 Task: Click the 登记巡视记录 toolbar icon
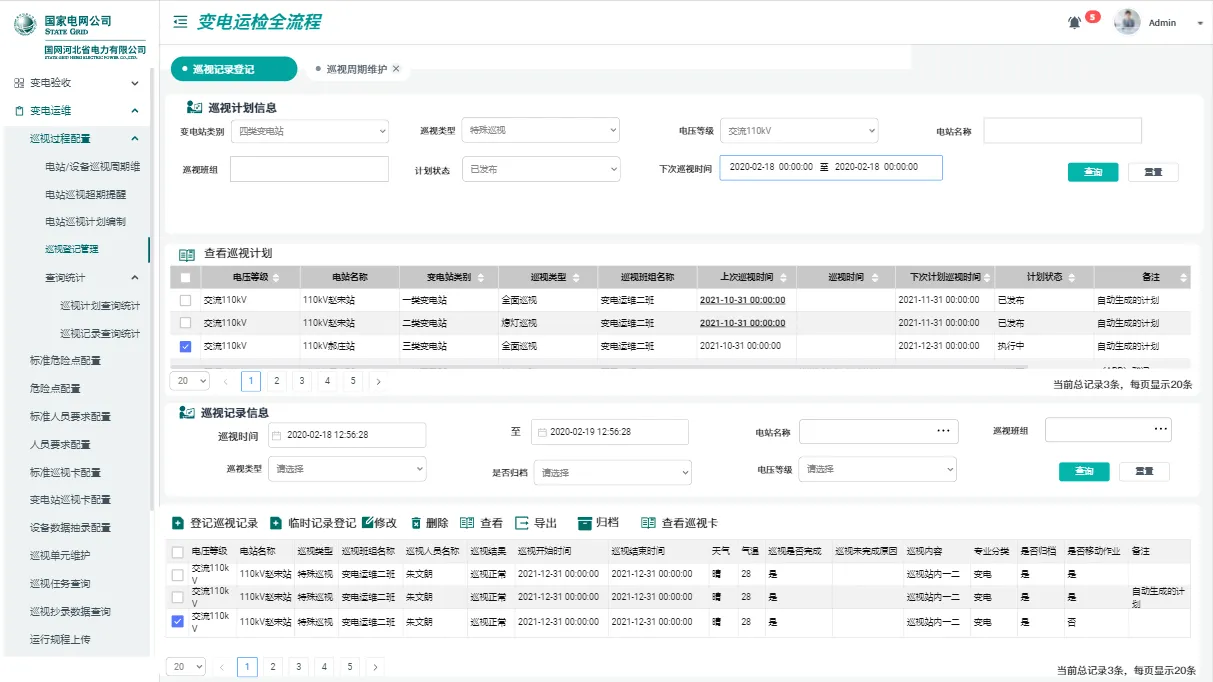tap(177, 523)
